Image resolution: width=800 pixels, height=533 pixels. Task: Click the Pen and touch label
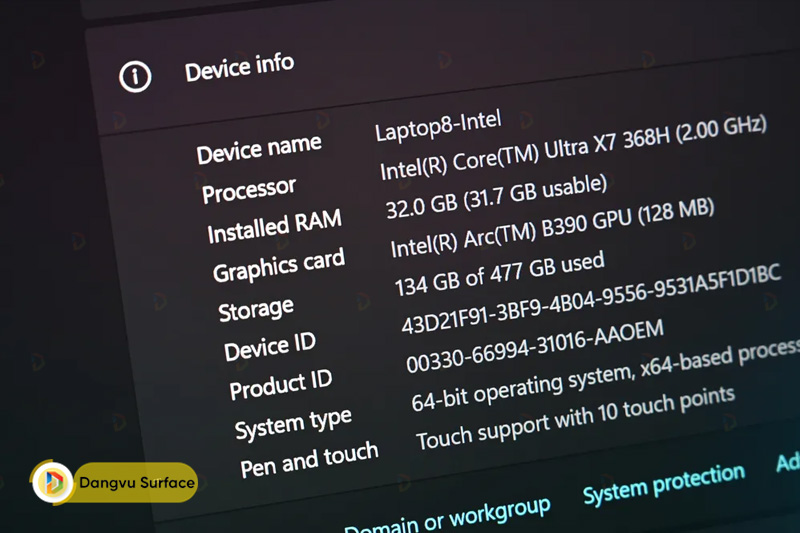[309, 460]
